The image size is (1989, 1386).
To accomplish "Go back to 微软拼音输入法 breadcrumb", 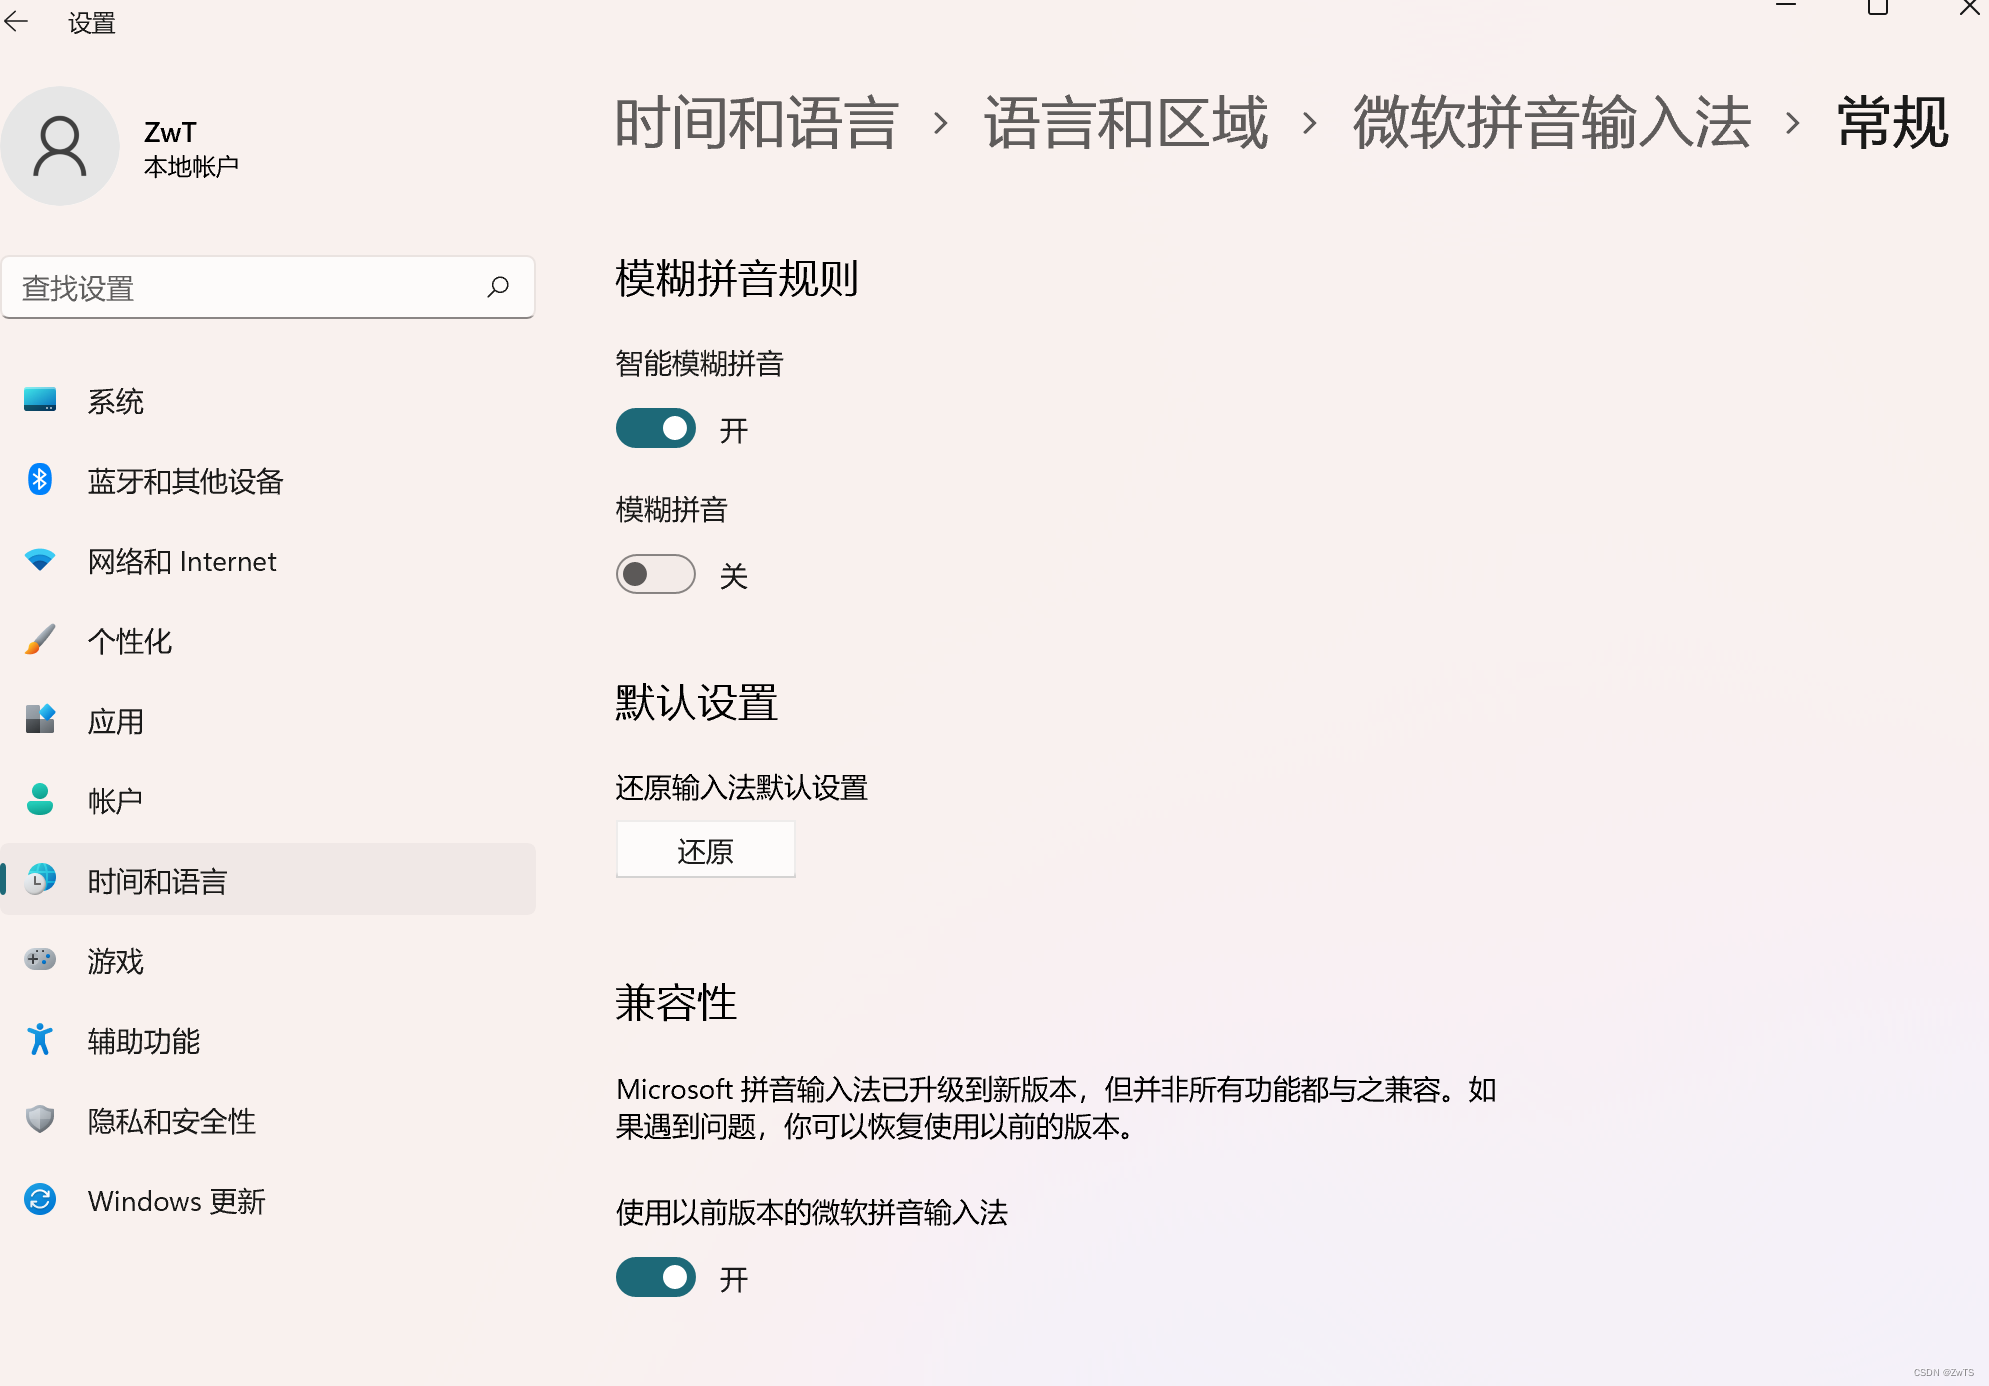I will (1551, 123).
